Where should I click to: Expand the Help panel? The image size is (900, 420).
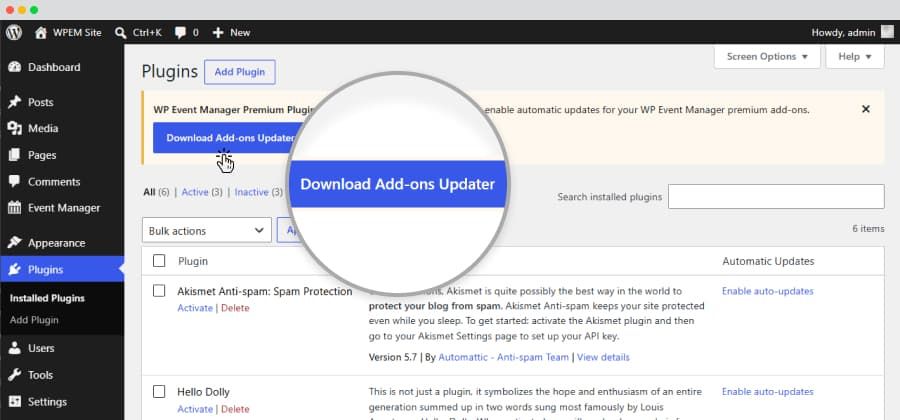pos(855,57)
